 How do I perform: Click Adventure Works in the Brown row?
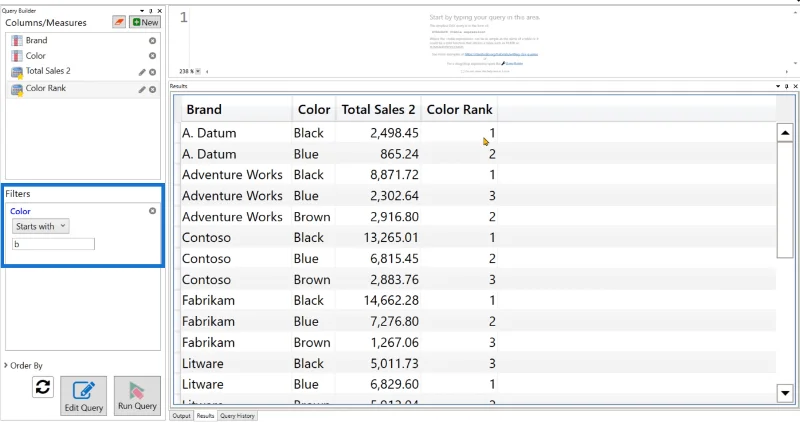coord(232,217)
